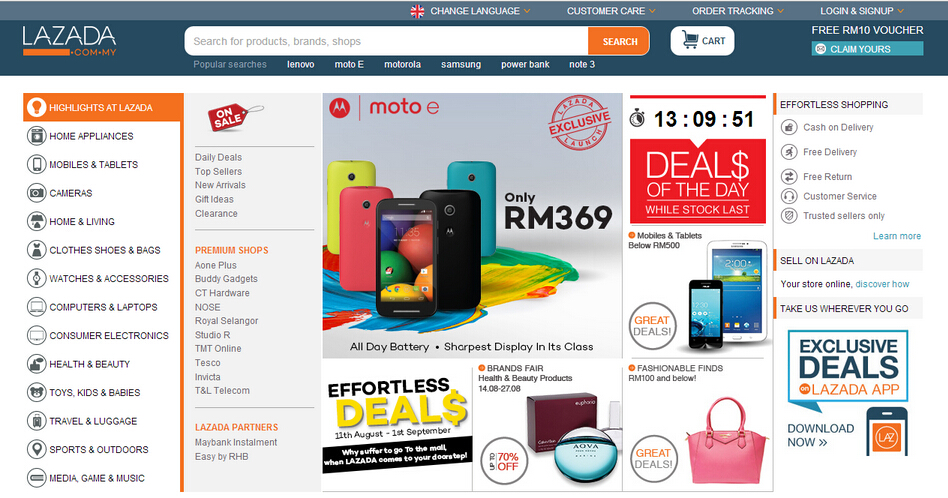The width and height of the screenshot is (948, 498).
Task: Select the Mobiles & Tablets phone icon
Action: click(36, 164)
